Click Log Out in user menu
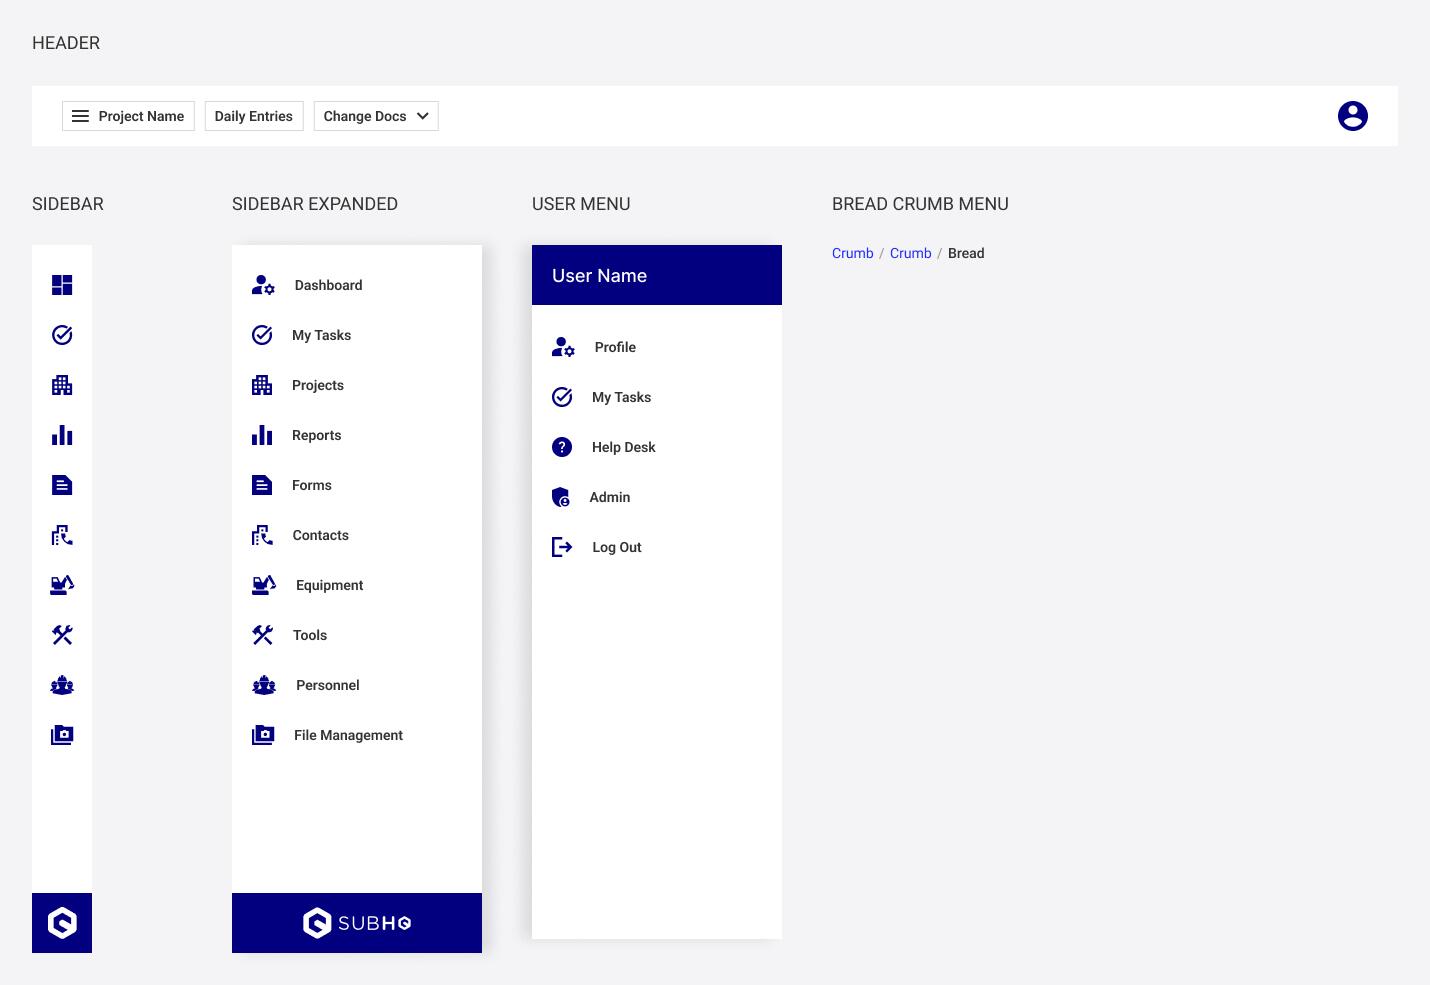The height and width of the screenshot is (985, 1430). (616, 547)
